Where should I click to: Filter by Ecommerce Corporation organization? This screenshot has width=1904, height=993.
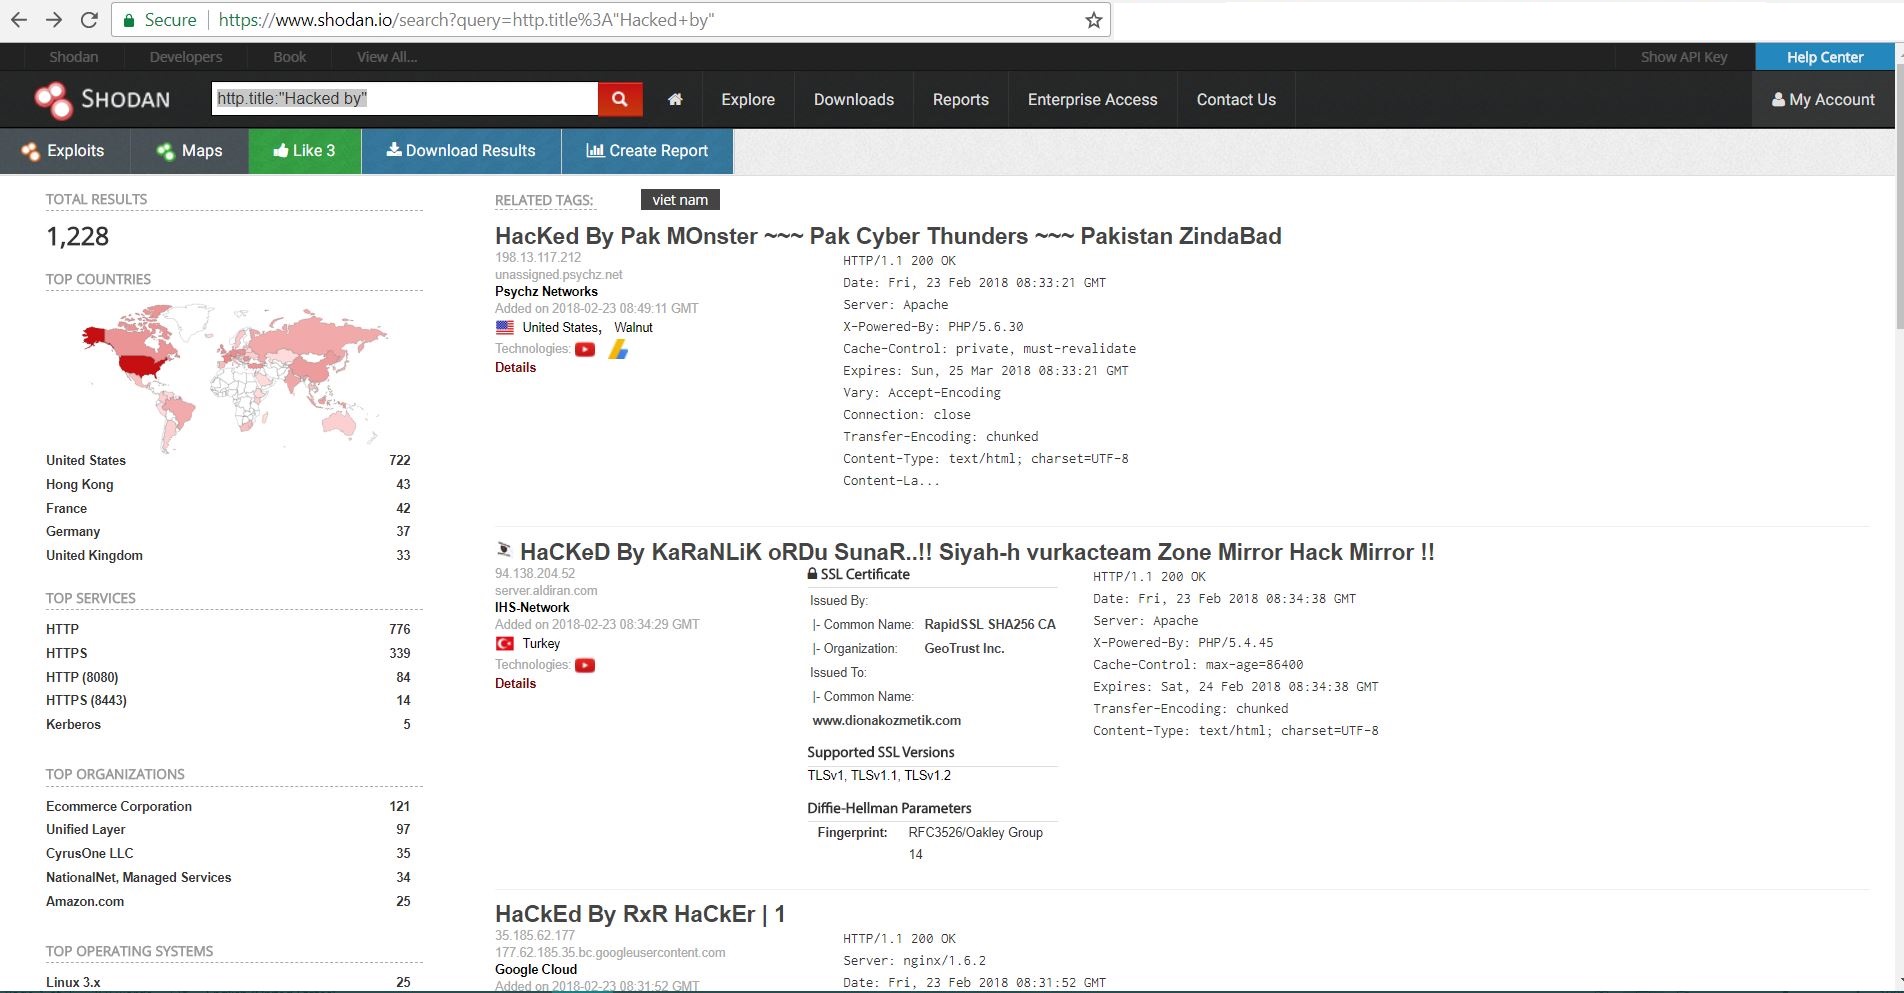(119, 806)
